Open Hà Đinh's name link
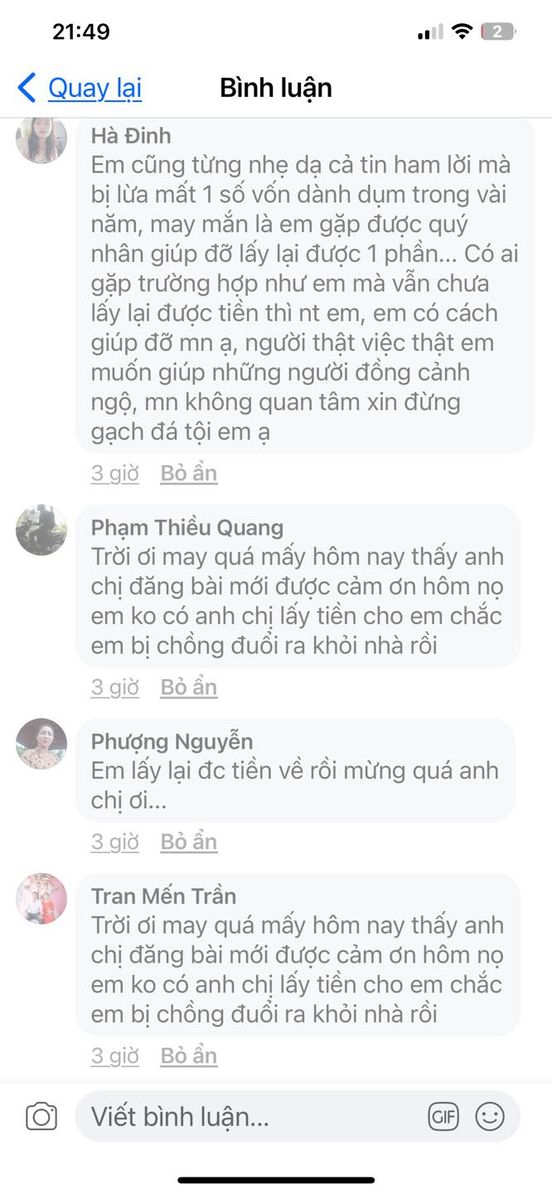Viewport: 552px width, 1194px height. [131, 136]
